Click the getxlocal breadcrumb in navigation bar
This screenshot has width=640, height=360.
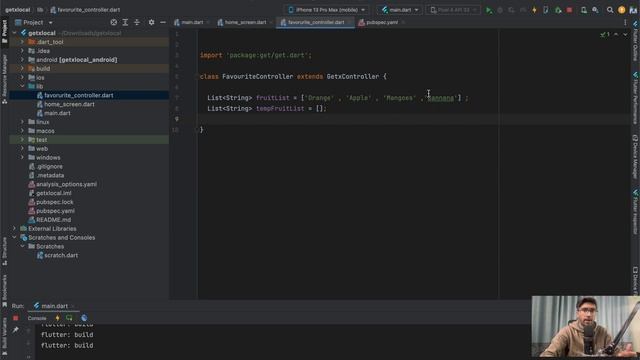point(18,10)
